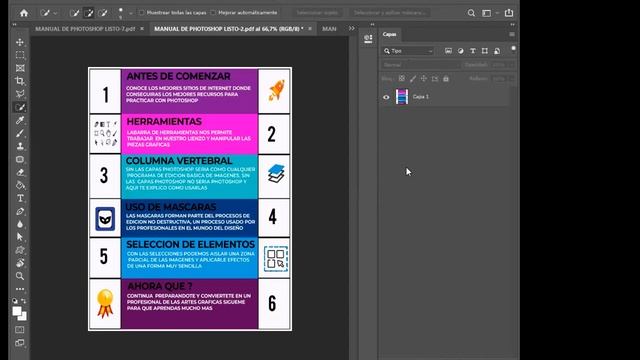Toggle lock position

coord(424,78)
